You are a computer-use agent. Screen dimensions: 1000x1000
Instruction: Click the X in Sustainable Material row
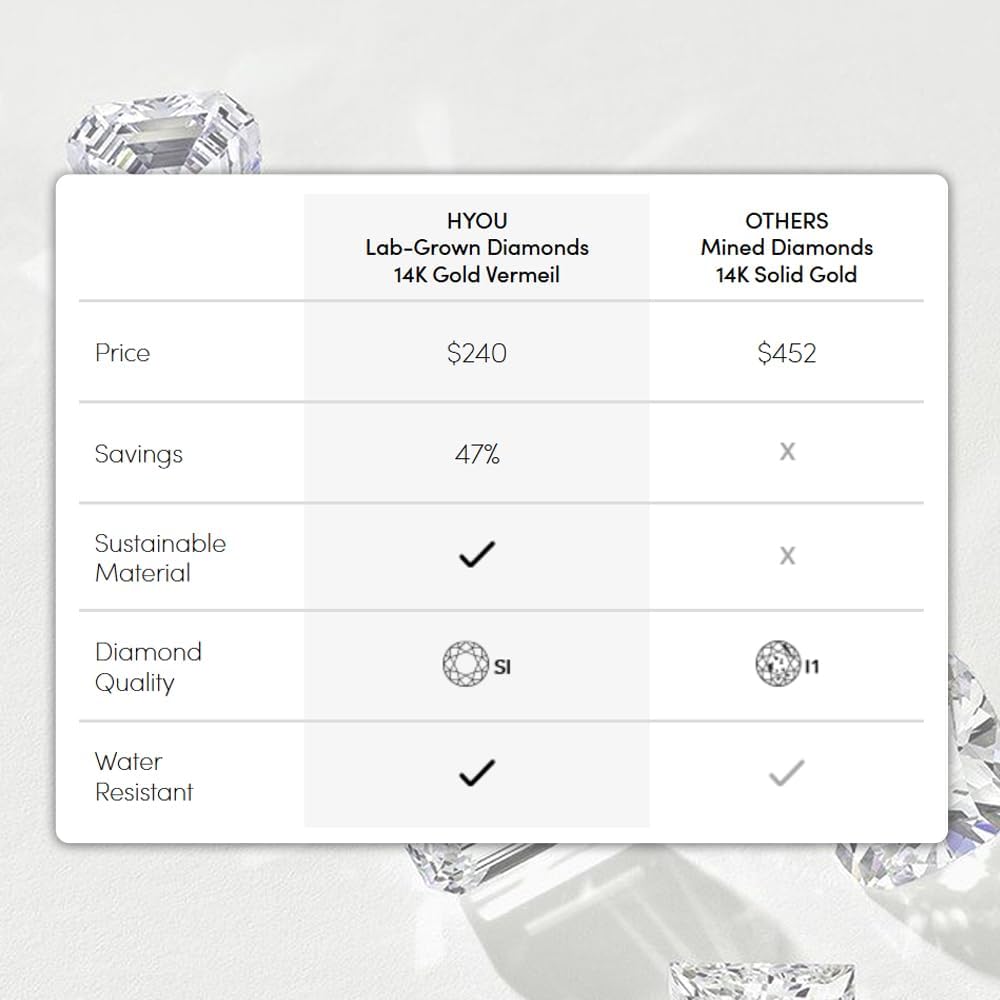787,555
